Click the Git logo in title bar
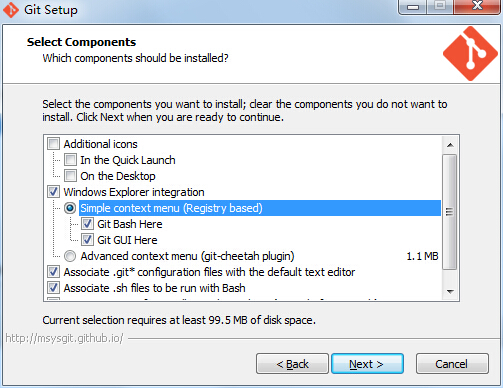The image size is (503, 388). click(x=11, y=10)
